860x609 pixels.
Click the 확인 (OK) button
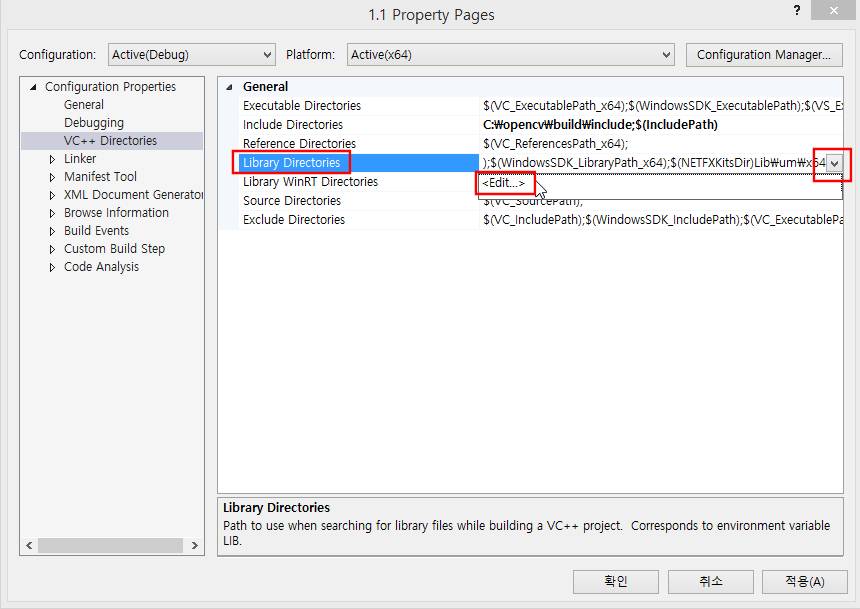pos(615,581)
